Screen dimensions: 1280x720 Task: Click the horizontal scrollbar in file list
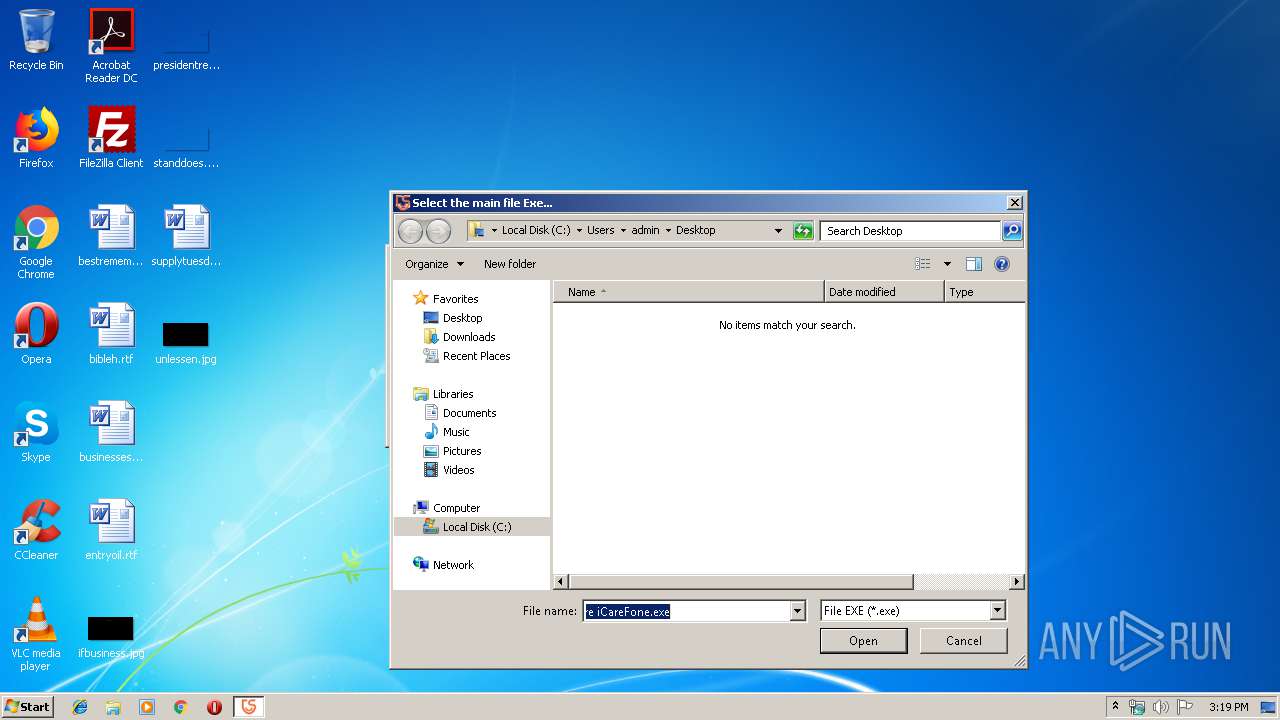click(741, 582)
